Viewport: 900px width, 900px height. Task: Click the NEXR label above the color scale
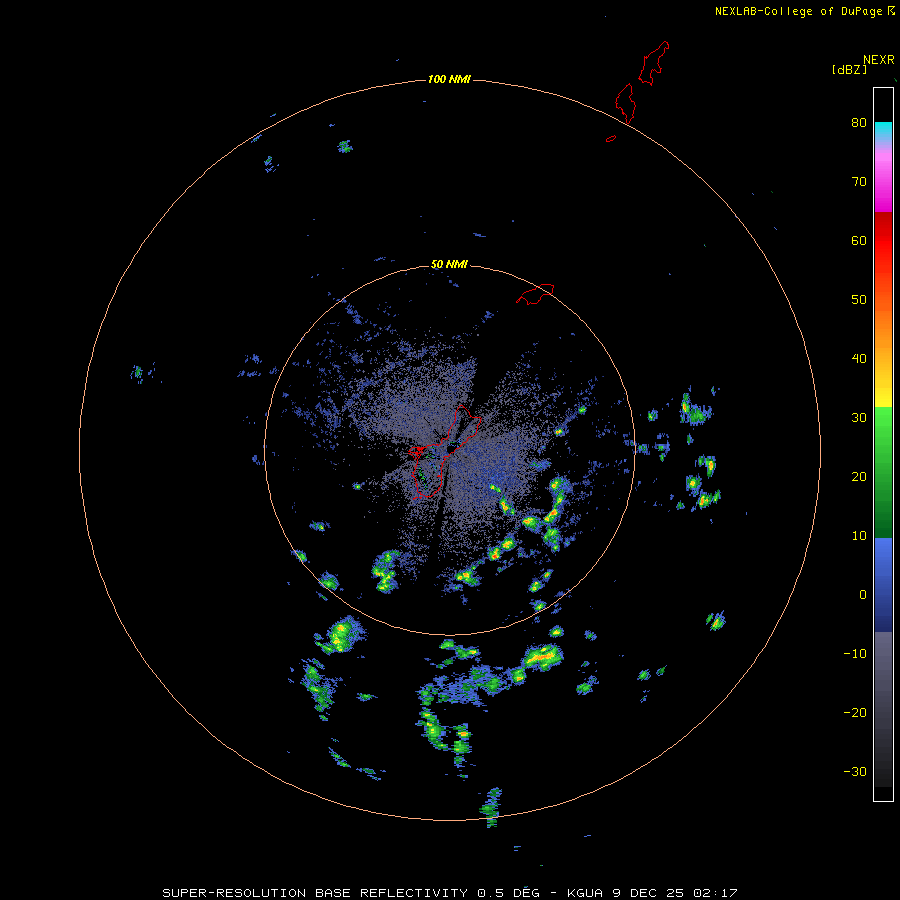[879, 60]
